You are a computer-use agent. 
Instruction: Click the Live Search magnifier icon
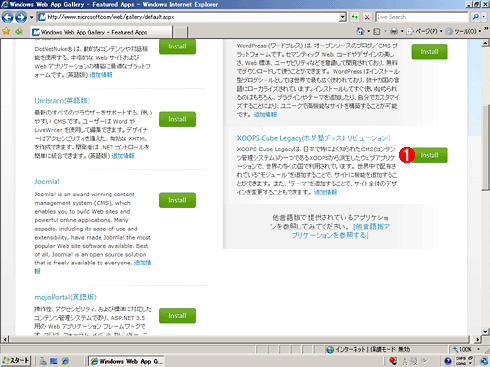coord(476,17)
